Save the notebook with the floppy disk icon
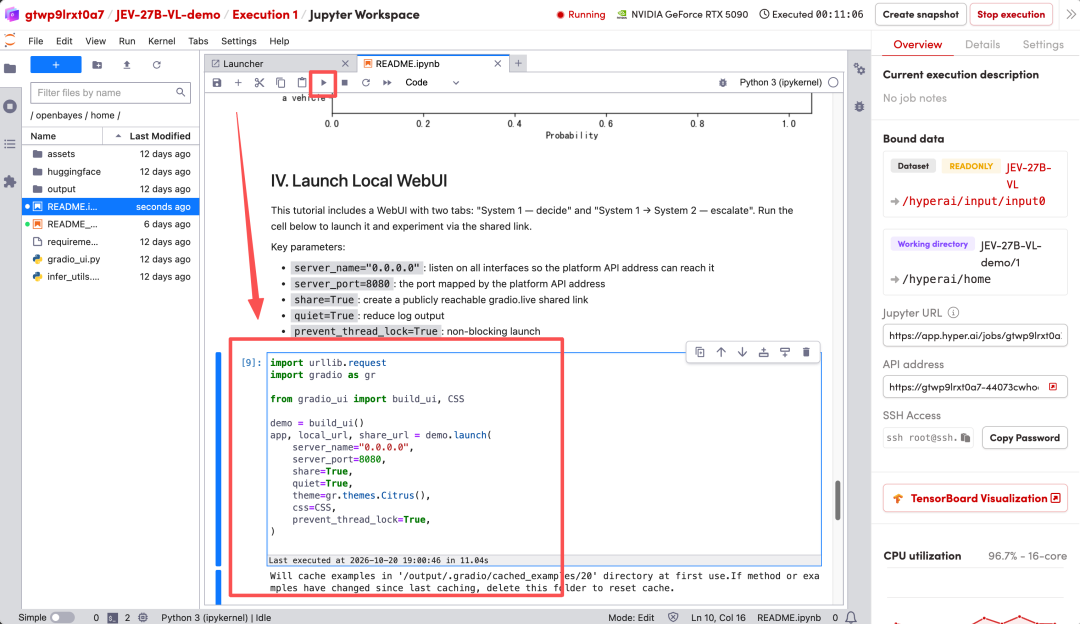 (x=217, y=83)
